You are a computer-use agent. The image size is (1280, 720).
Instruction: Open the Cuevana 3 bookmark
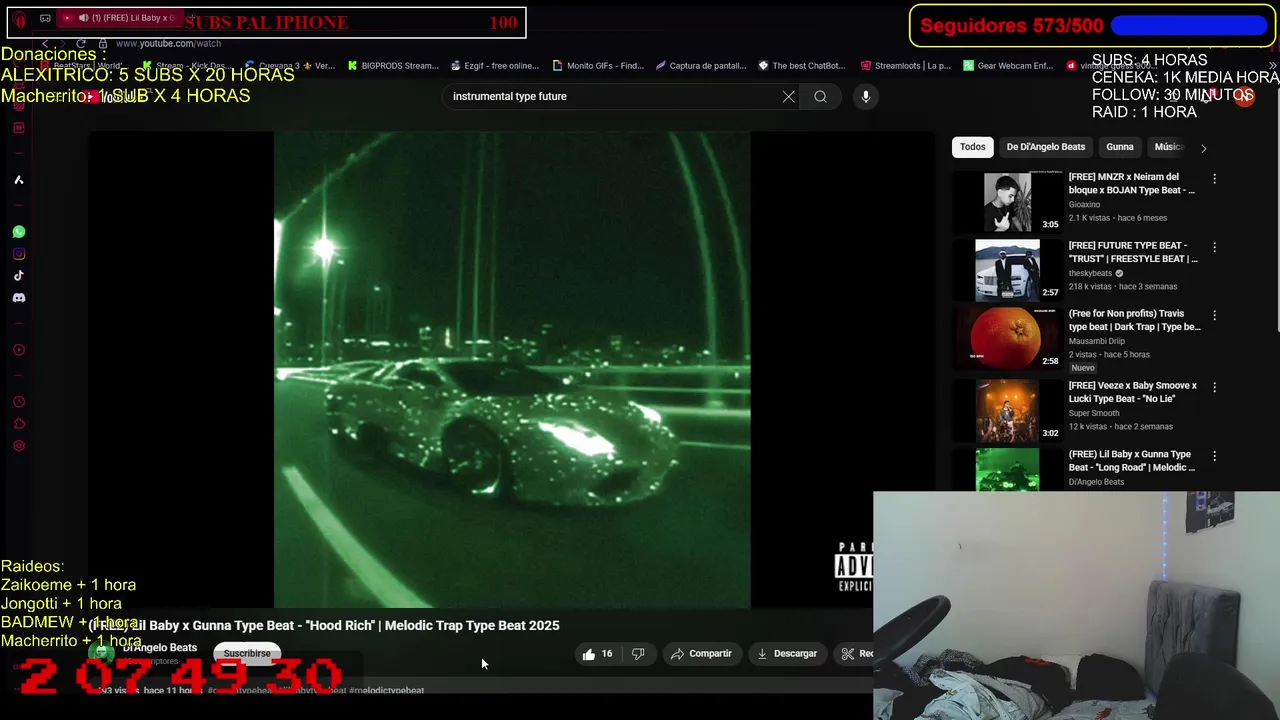pos(290,66)
